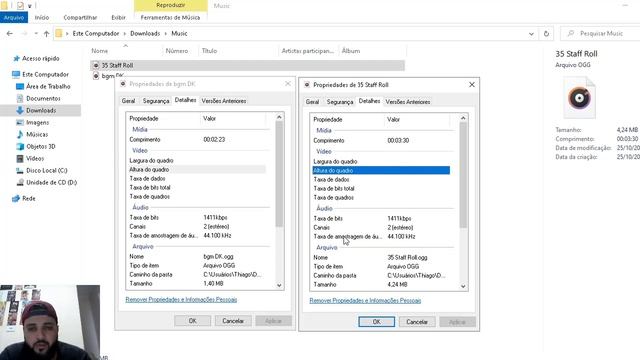Image resolution: width=640 pixels, height=360 pixels.
Task: Select Acesso rápido in sidebar
Action: (40, 58)
